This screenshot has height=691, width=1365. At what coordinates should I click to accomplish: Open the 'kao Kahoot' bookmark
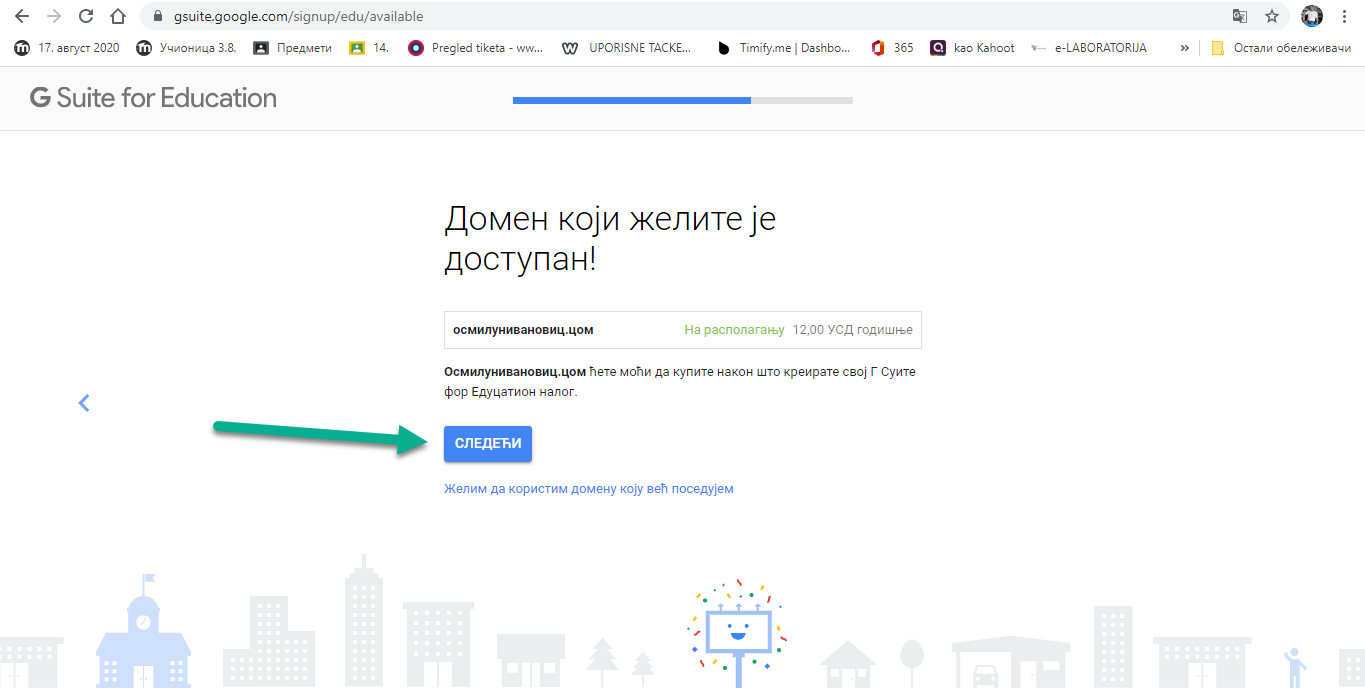(972, 48)
